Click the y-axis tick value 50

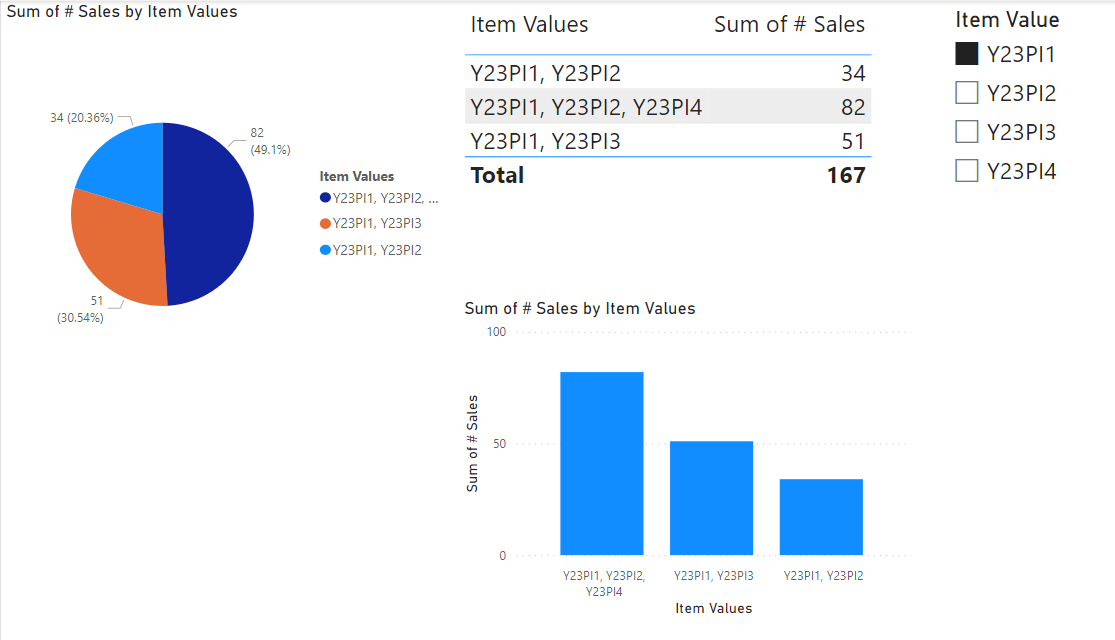point(499,444)
